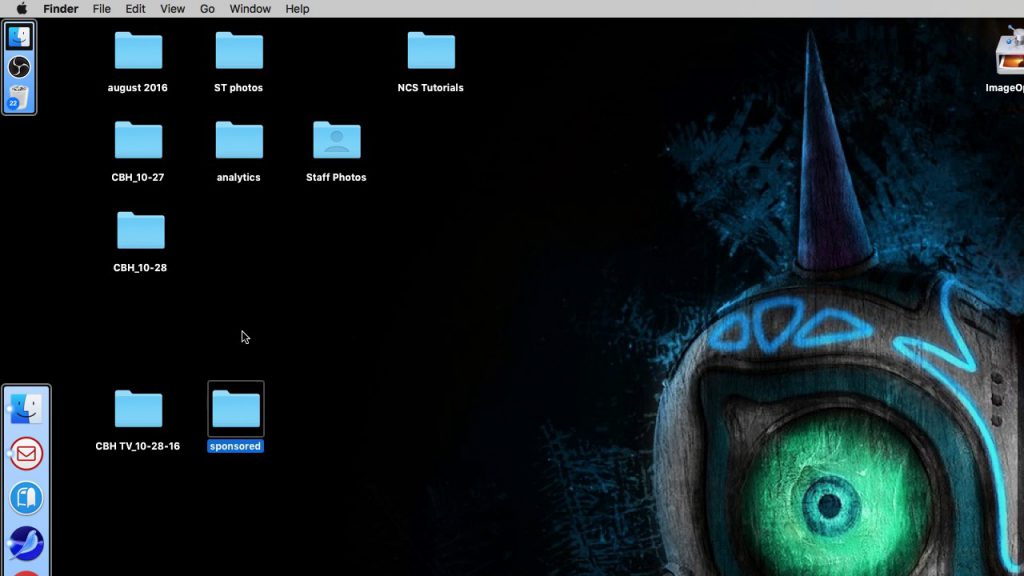The width and height of the screenshot is (1024, 576).
Task: Select the august 2016 folder
Action: tap(138, 51)
